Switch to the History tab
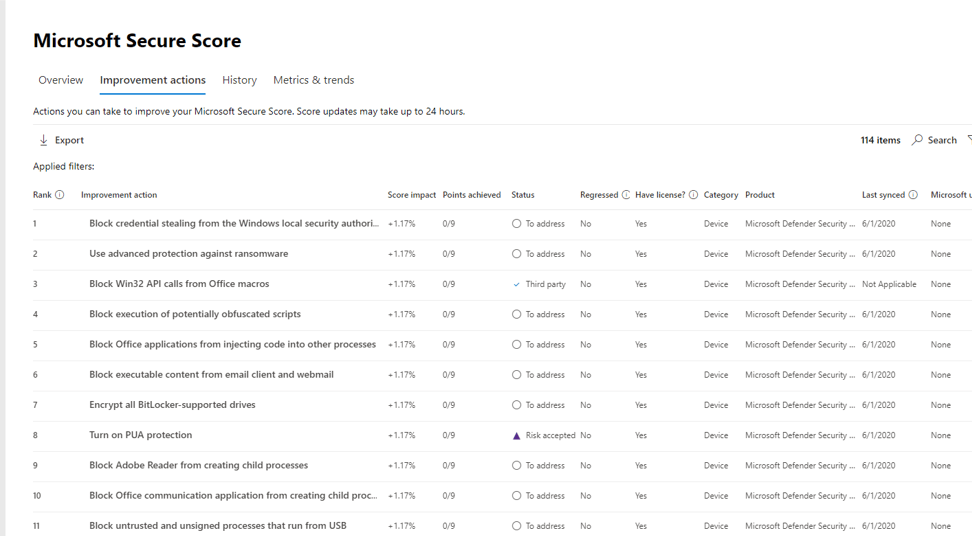The height and width of the screenshot is (536, 972). tap(239, 80)
